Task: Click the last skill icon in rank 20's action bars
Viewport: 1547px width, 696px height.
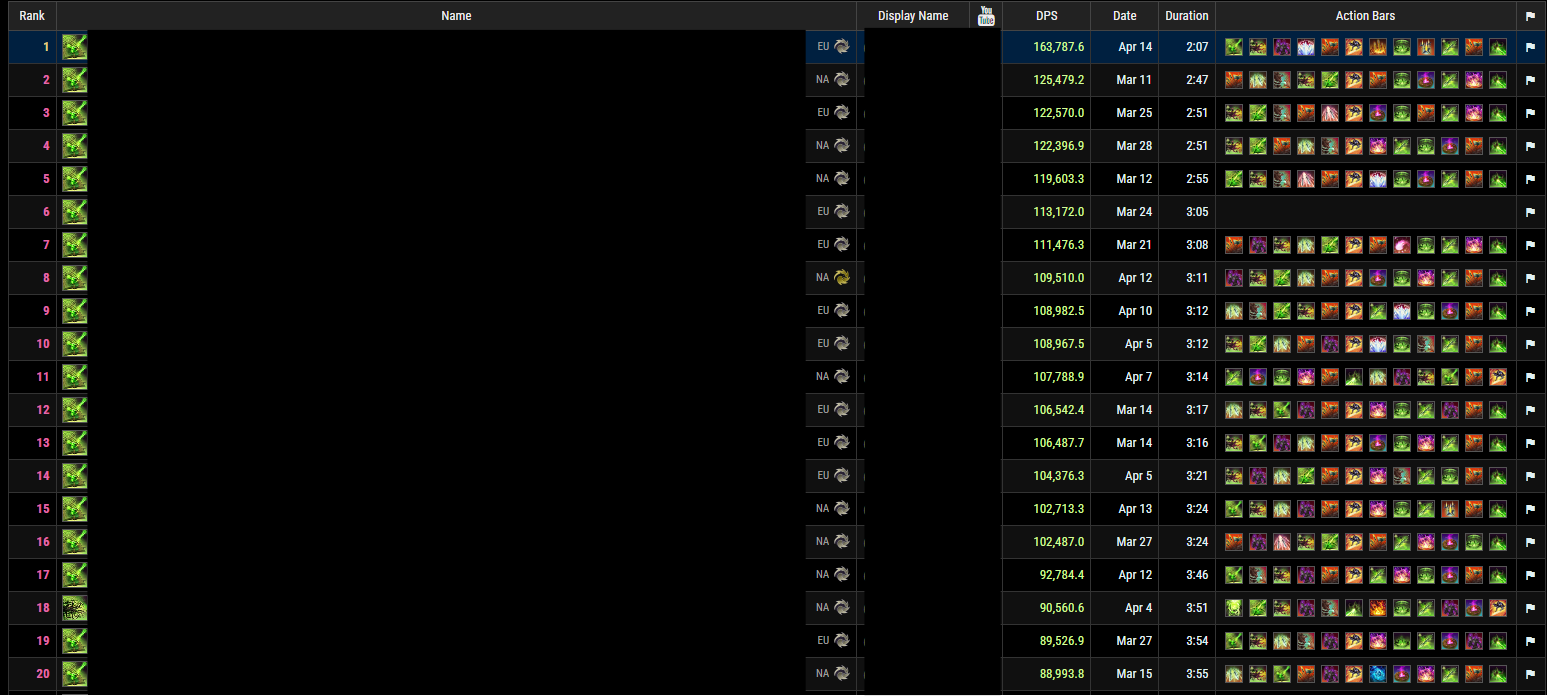Action: 1498,673
